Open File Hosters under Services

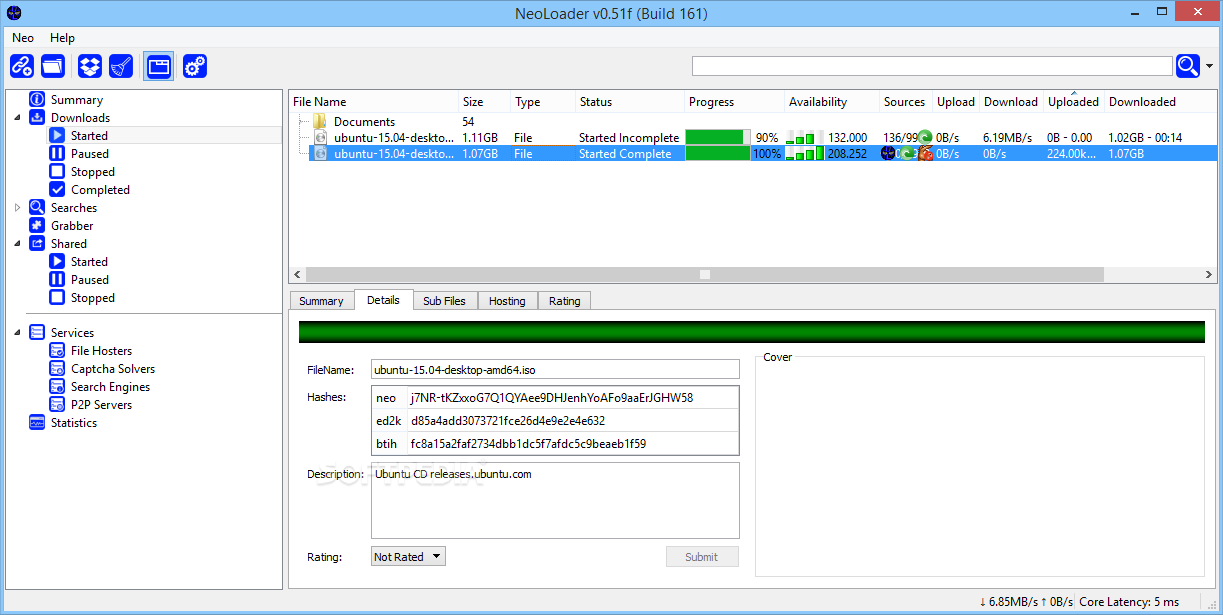coord(101,351)
